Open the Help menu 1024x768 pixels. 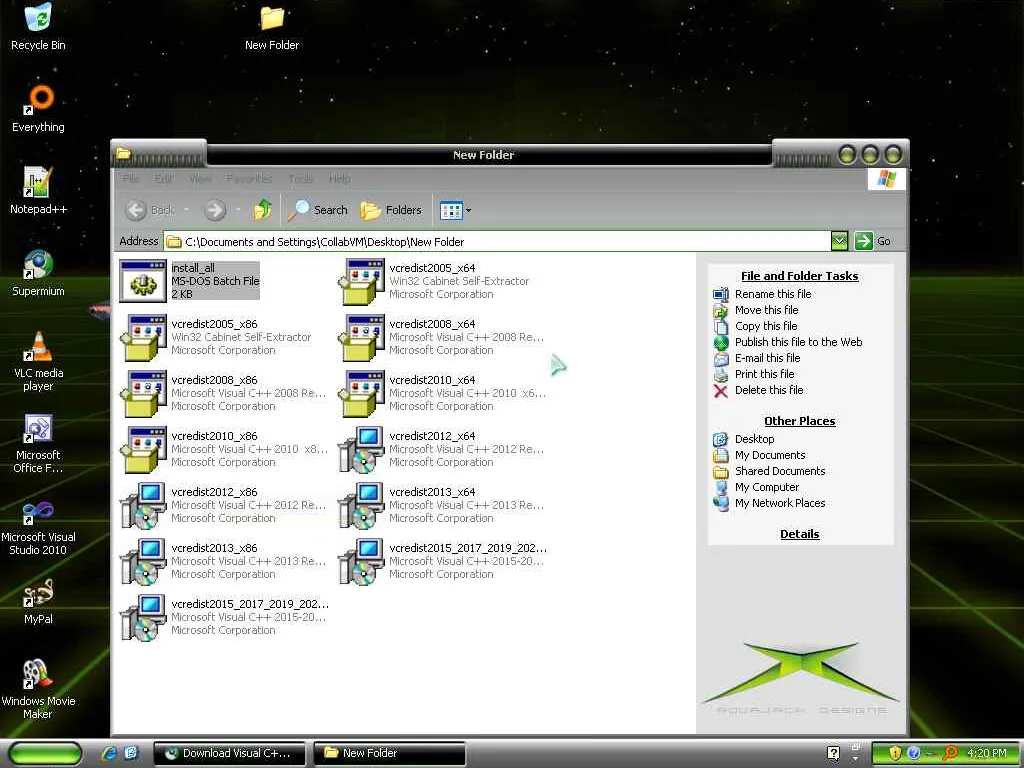[x=340, y=178]
